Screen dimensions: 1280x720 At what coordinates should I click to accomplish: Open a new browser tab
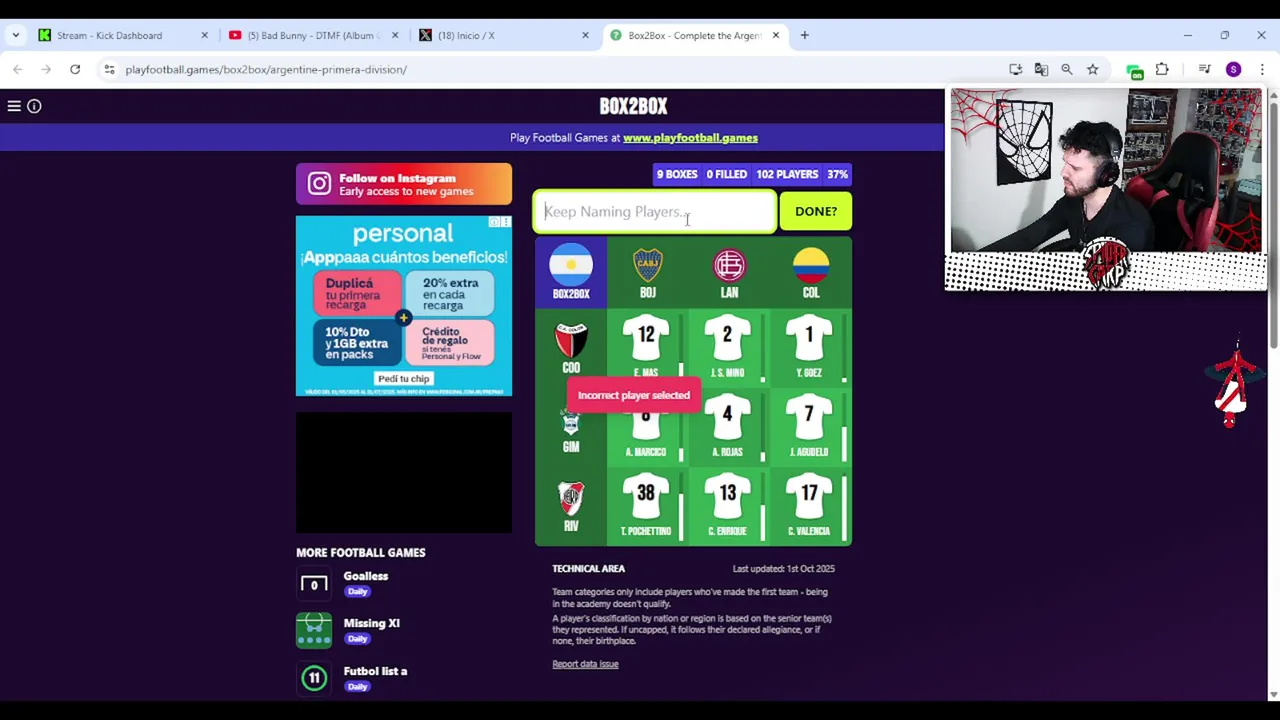point(804,35)
